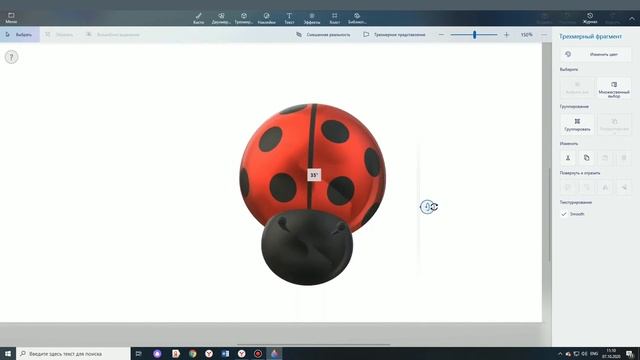Open the notification center icon
Viewport: 640px width, 360px height.
tap(630, 353)
